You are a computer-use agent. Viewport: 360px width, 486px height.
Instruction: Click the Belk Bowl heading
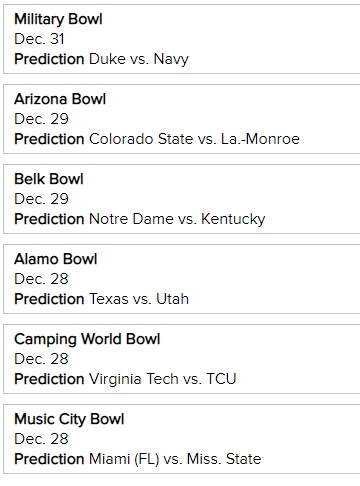click(49, 179)
